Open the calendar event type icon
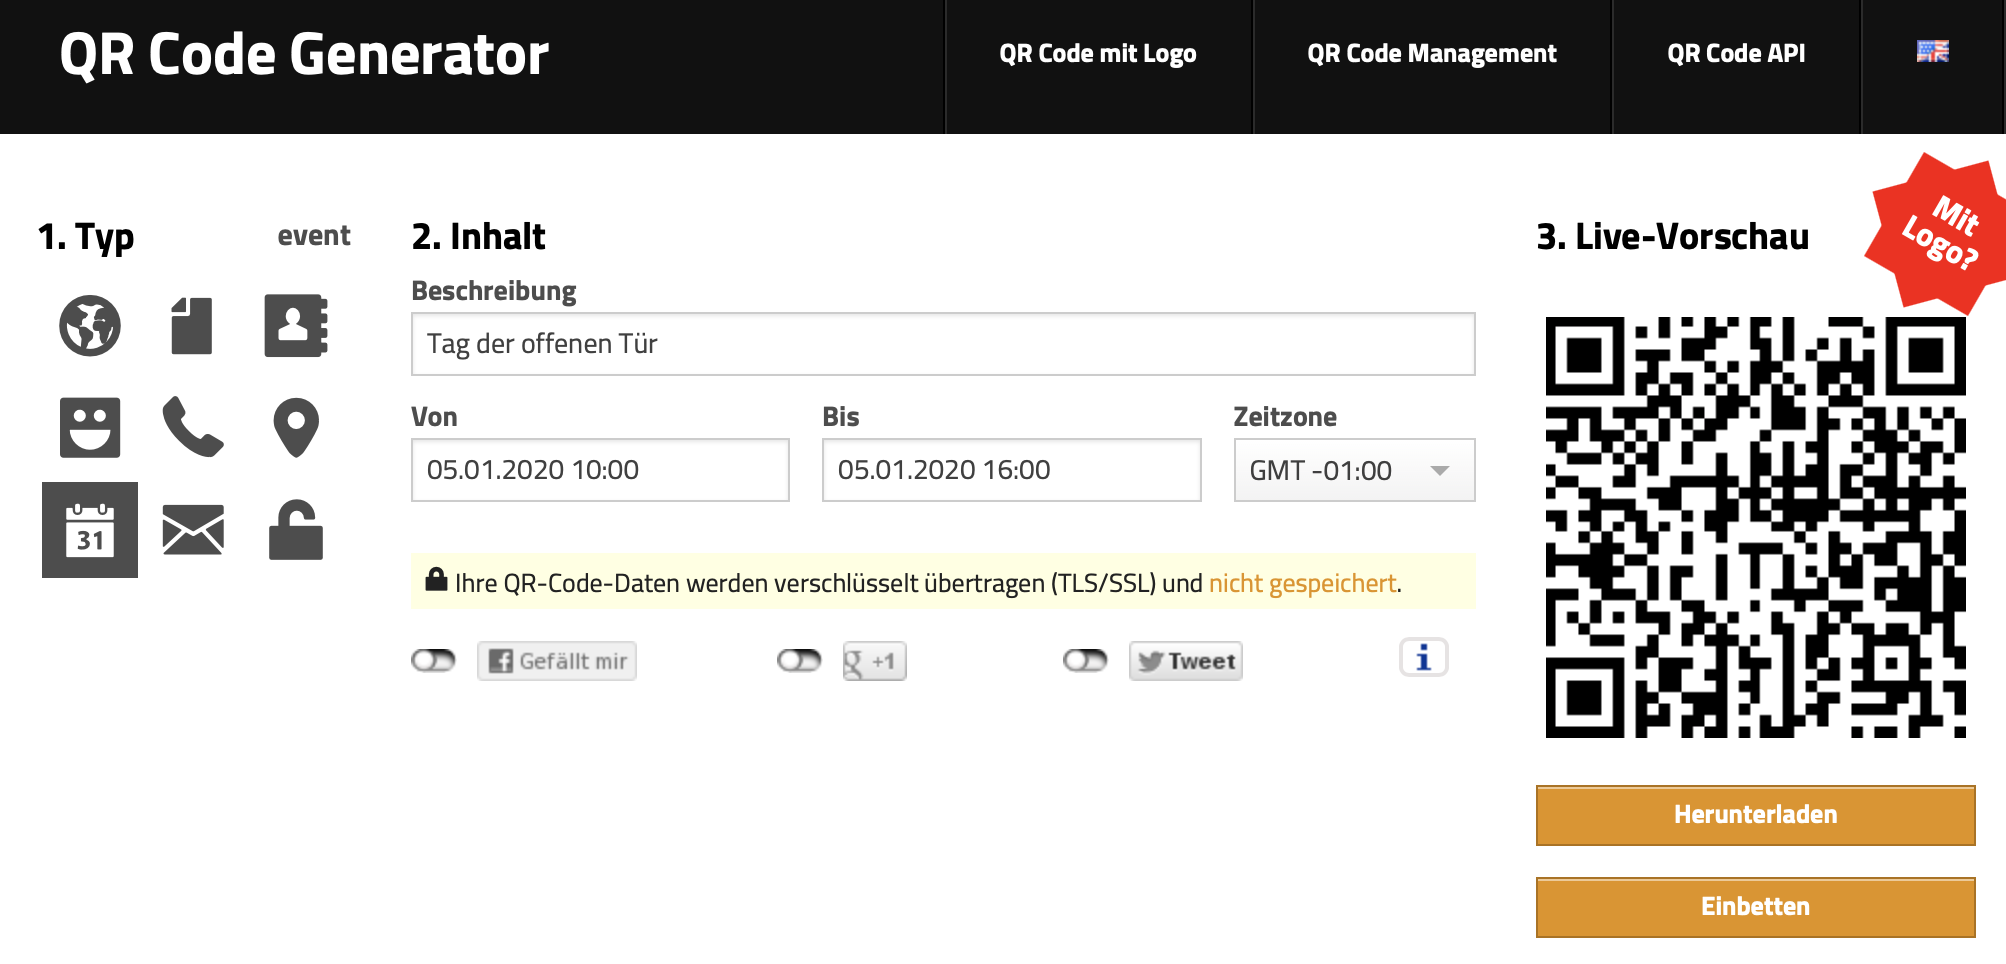The width and height of the screenshot is (2006, 964). click(x=89, y=530)
